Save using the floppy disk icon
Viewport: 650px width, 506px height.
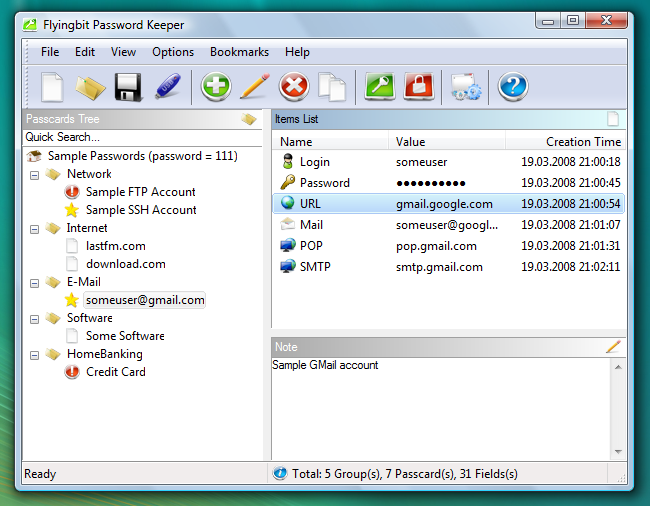(129, 87)
